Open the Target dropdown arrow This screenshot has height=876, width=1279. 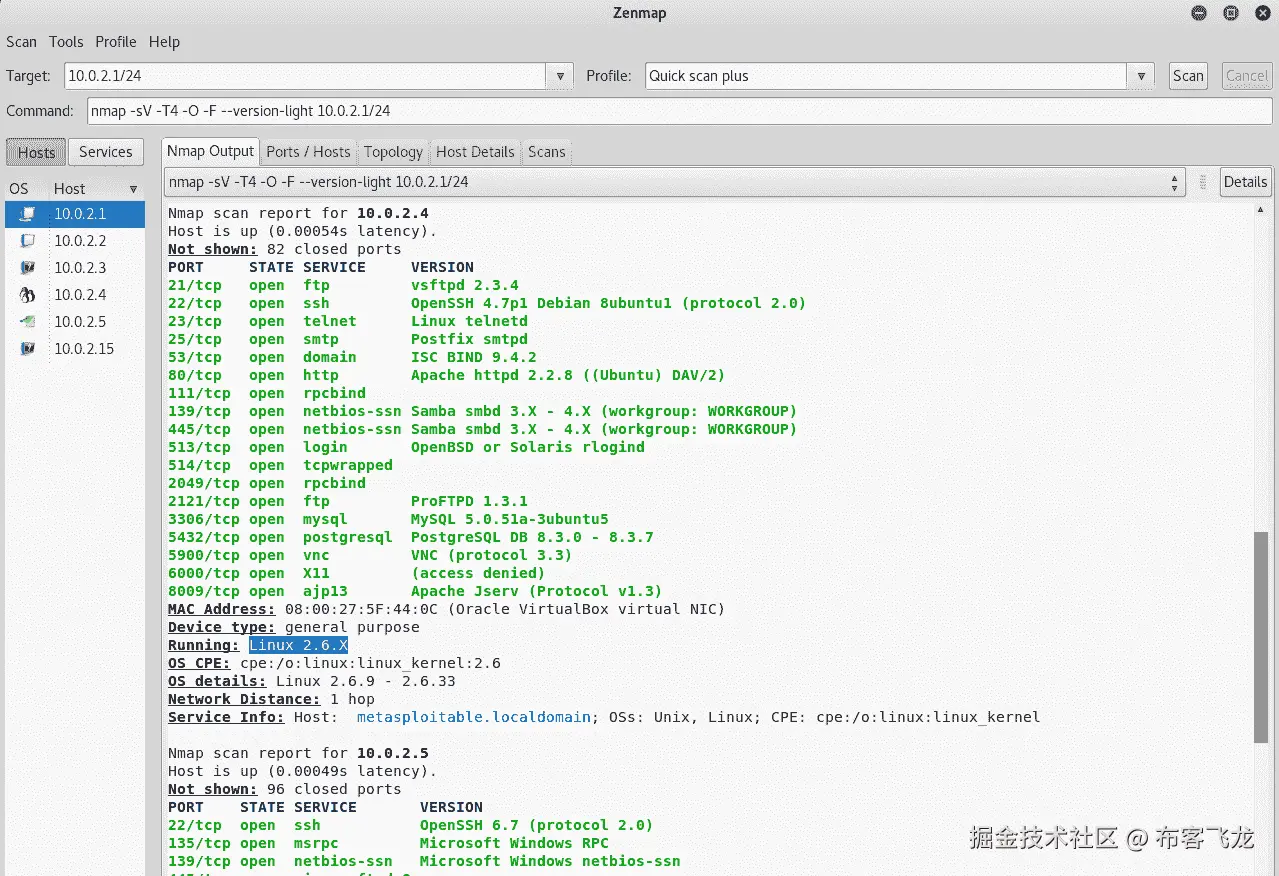click(559, 76)
